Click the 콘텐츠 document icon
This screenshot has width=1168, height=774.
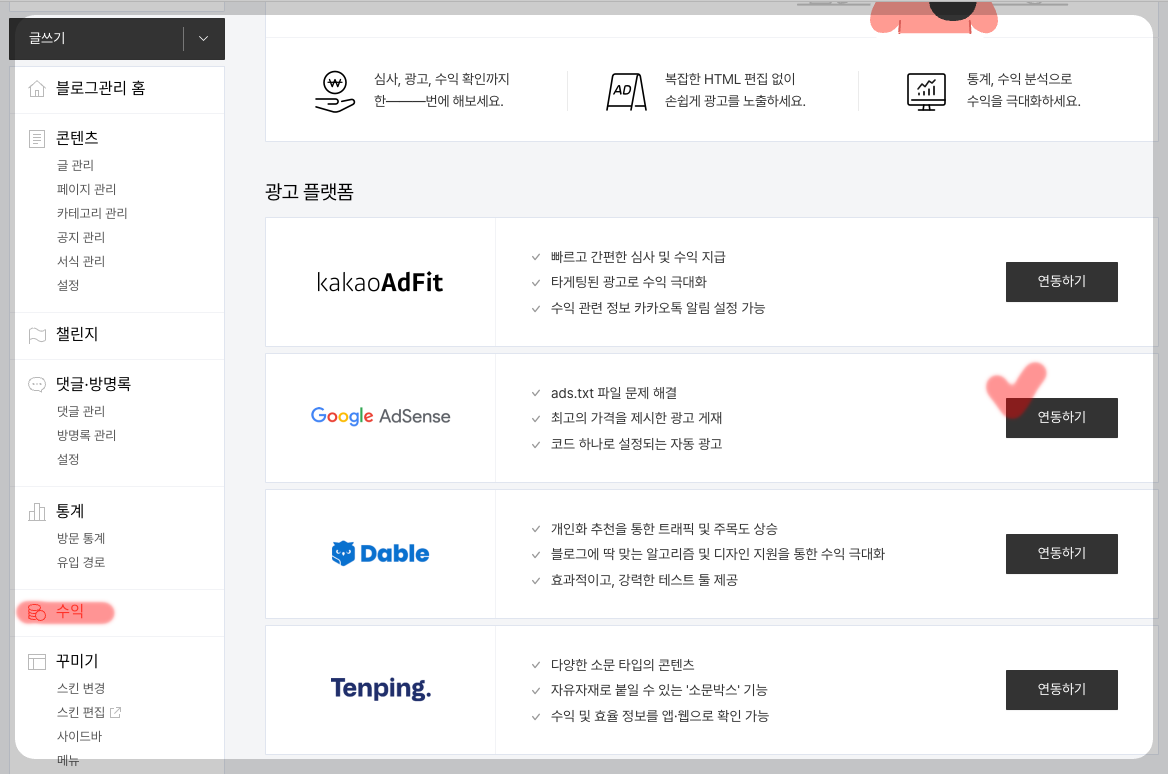(x=35, y=138)
